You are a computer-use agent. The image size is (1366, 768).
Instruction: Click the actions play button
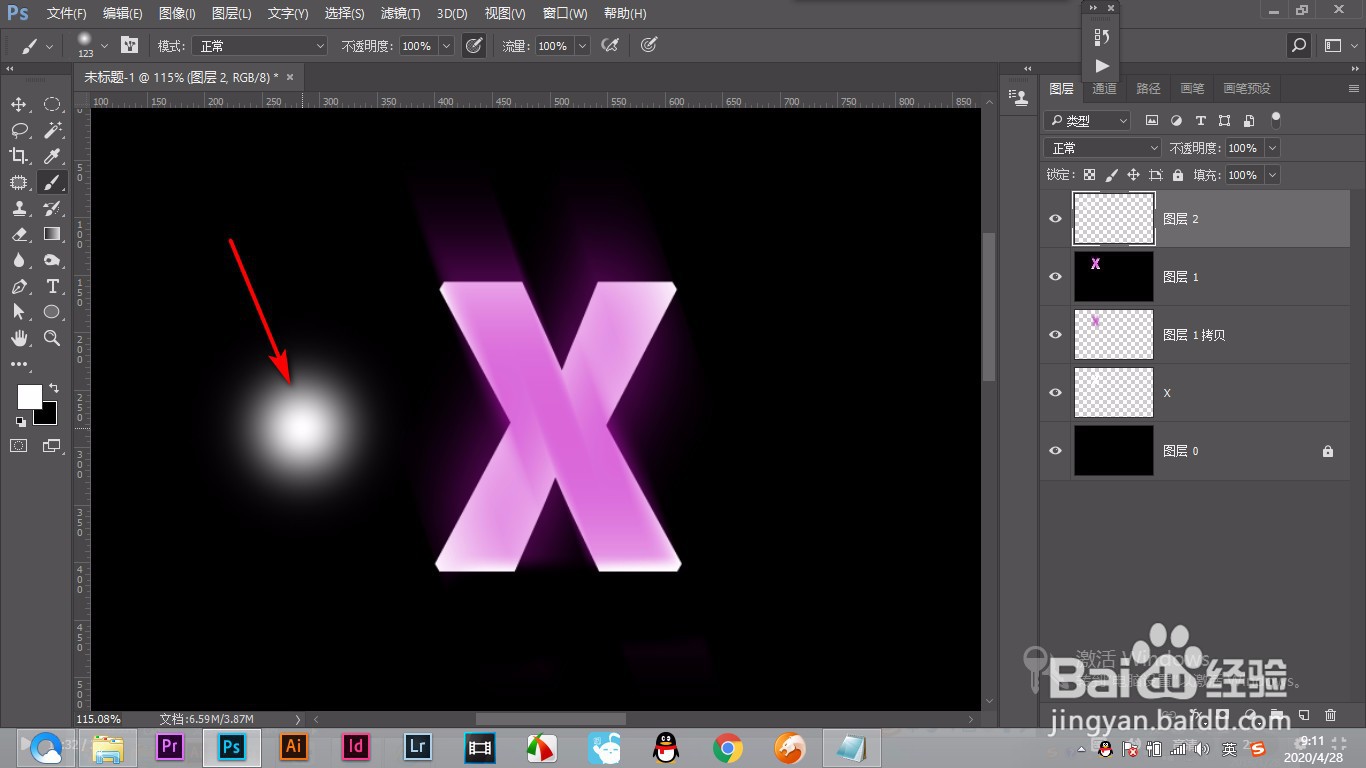tap(1101, 66)
